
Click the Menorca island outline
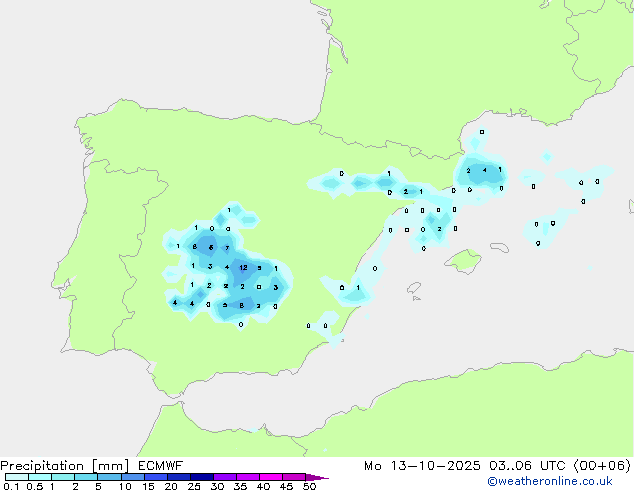pos(499,247)
